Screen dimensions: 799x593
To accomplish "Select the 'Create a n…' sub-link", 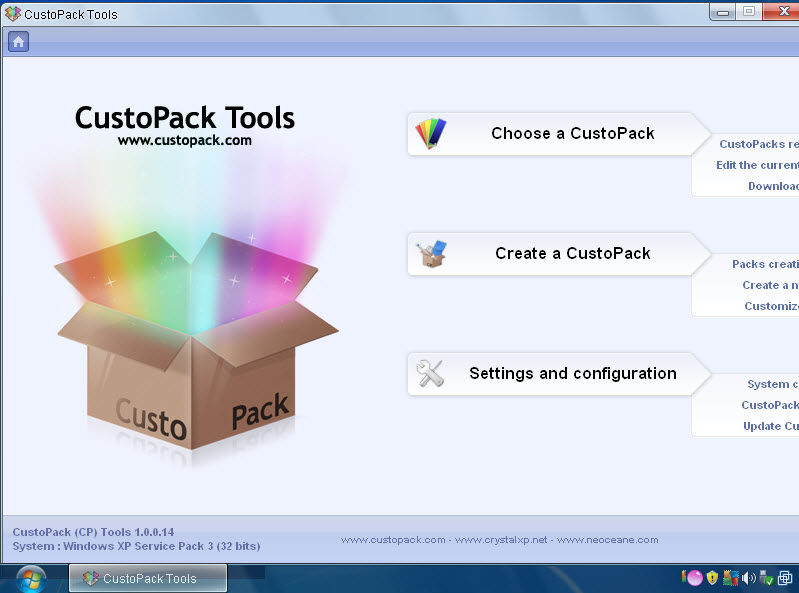I will [770, 285].
